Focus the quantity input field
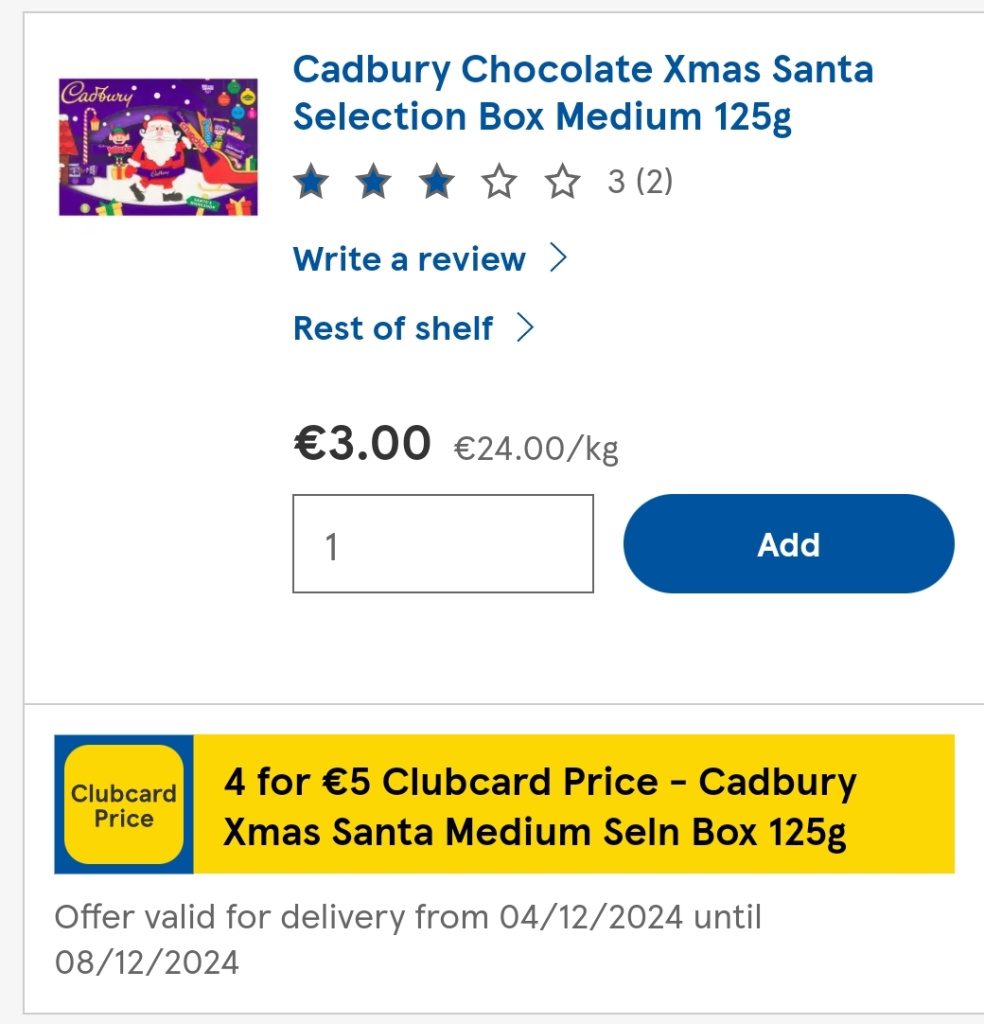The height and width of the screenshot is (1024, 984). coord(443,544)
